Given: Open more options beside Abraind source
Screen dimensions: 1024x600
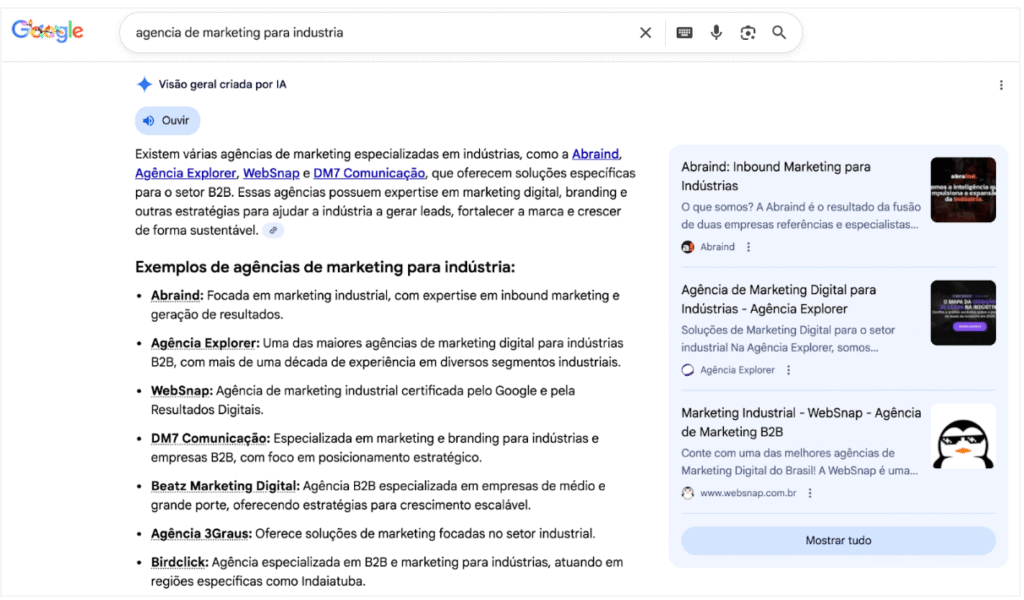Looking at the screenshot, I should [749, 247].
